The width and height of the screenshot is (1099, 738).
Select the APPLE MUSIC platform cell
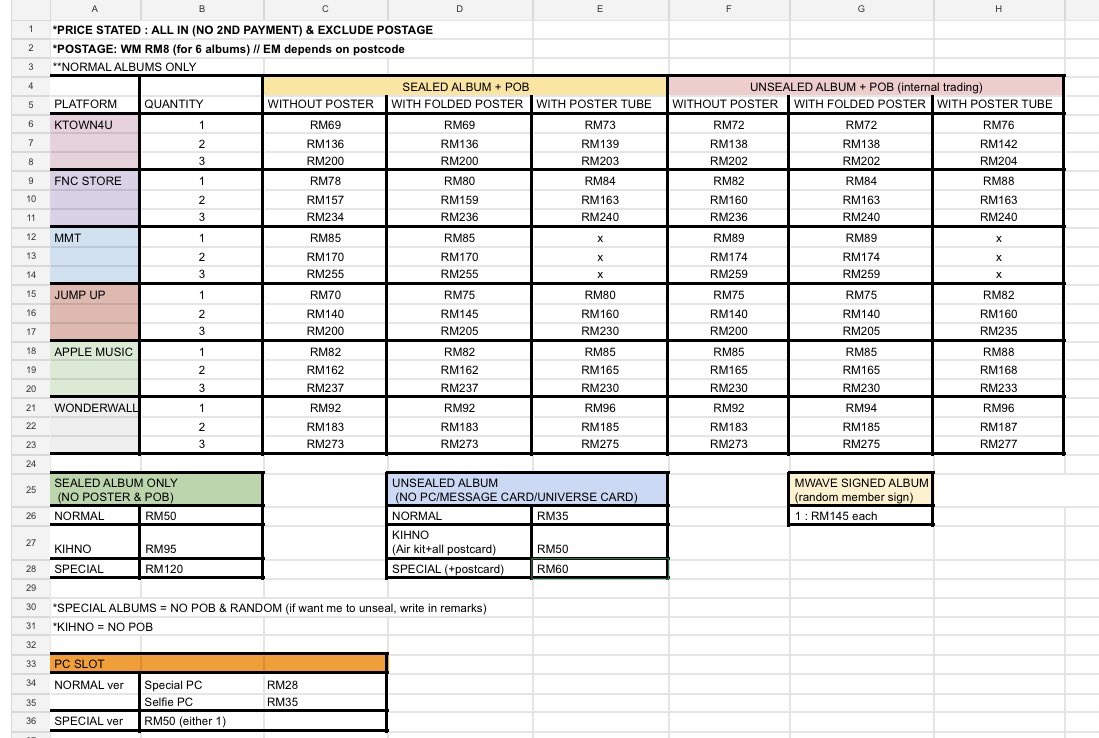95,352
